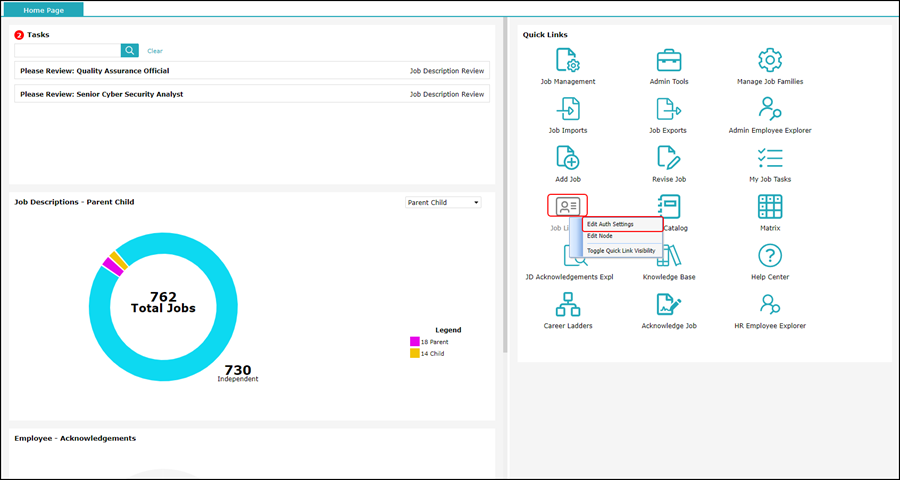The height and width of the screenshot is (481, 900).
Task: Click the Add Job icon
Action: point(568,157)
